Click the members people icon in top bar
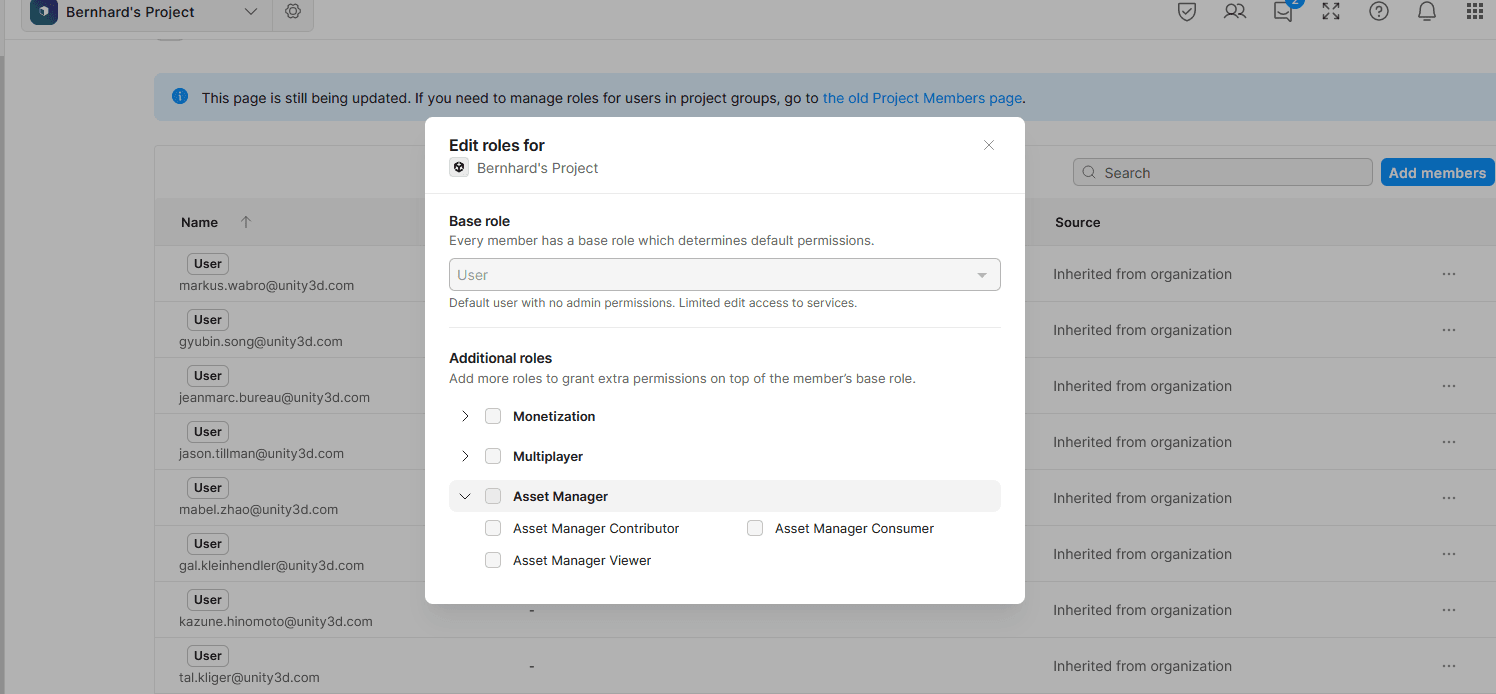Viewport: 1496px width, 694px height. [x=1234, y=12]
